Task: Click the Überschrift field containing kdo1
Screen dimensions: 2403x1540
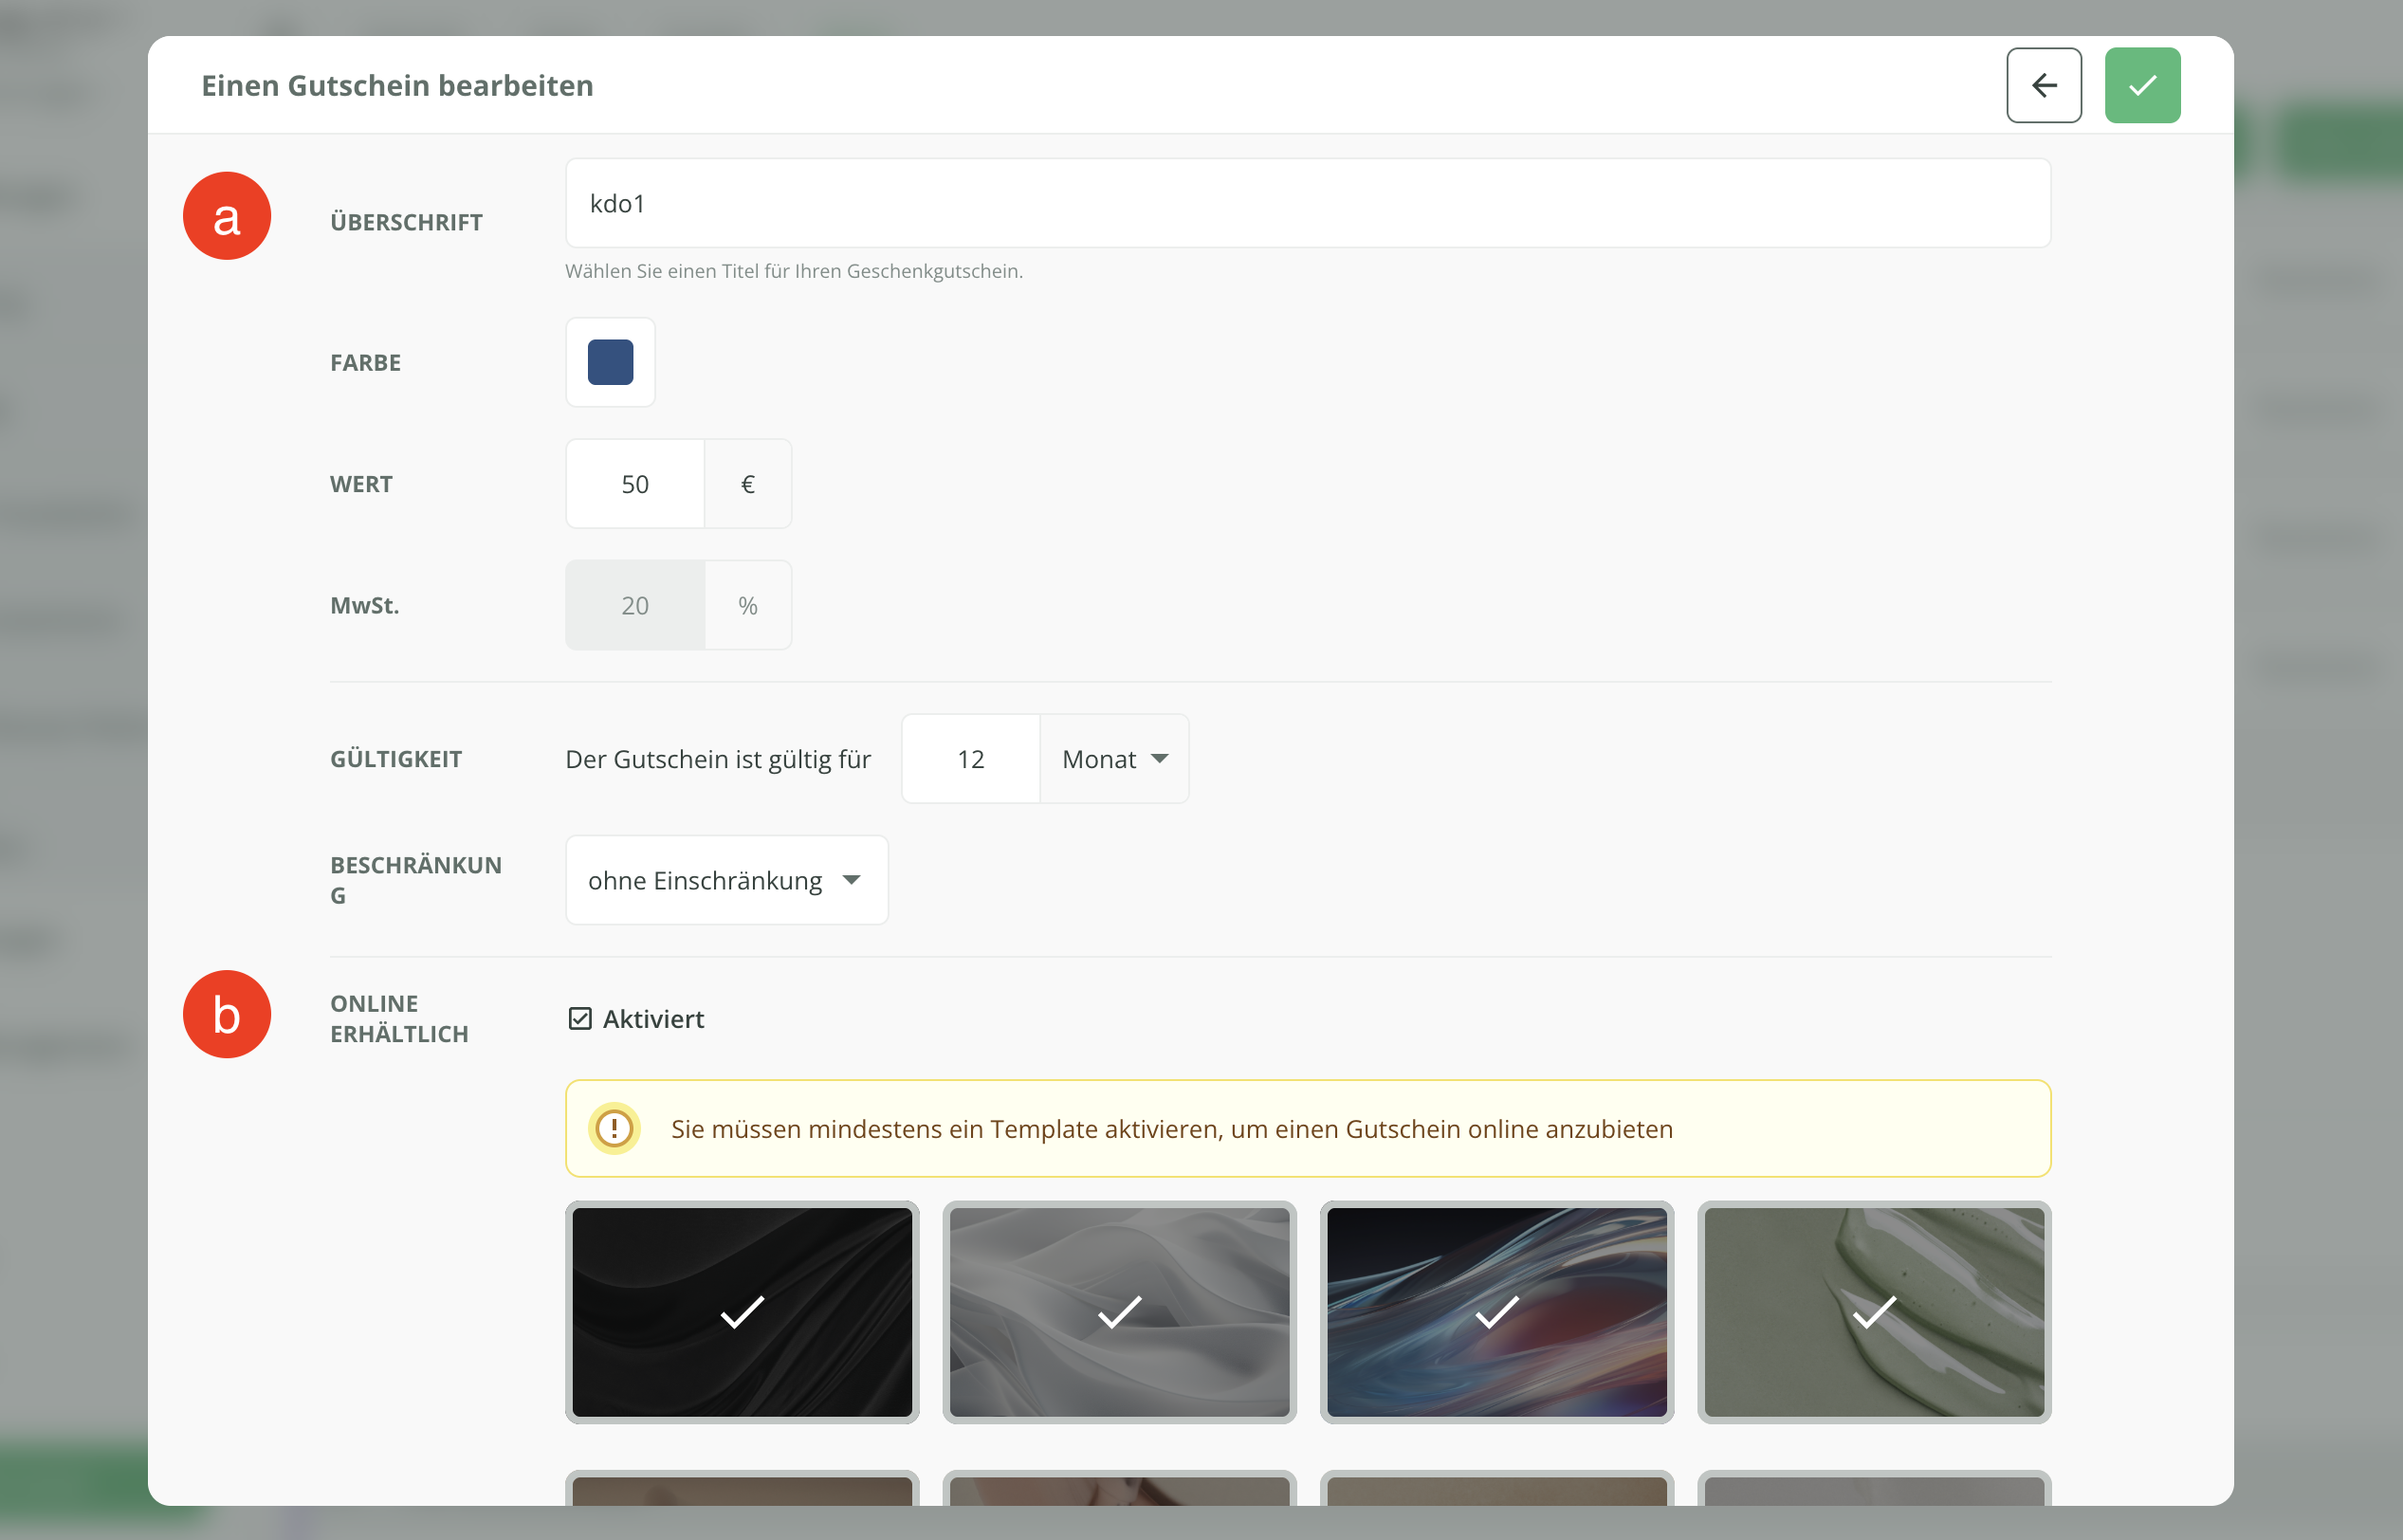Action: pyautogui.click(x=1307, y=204)
